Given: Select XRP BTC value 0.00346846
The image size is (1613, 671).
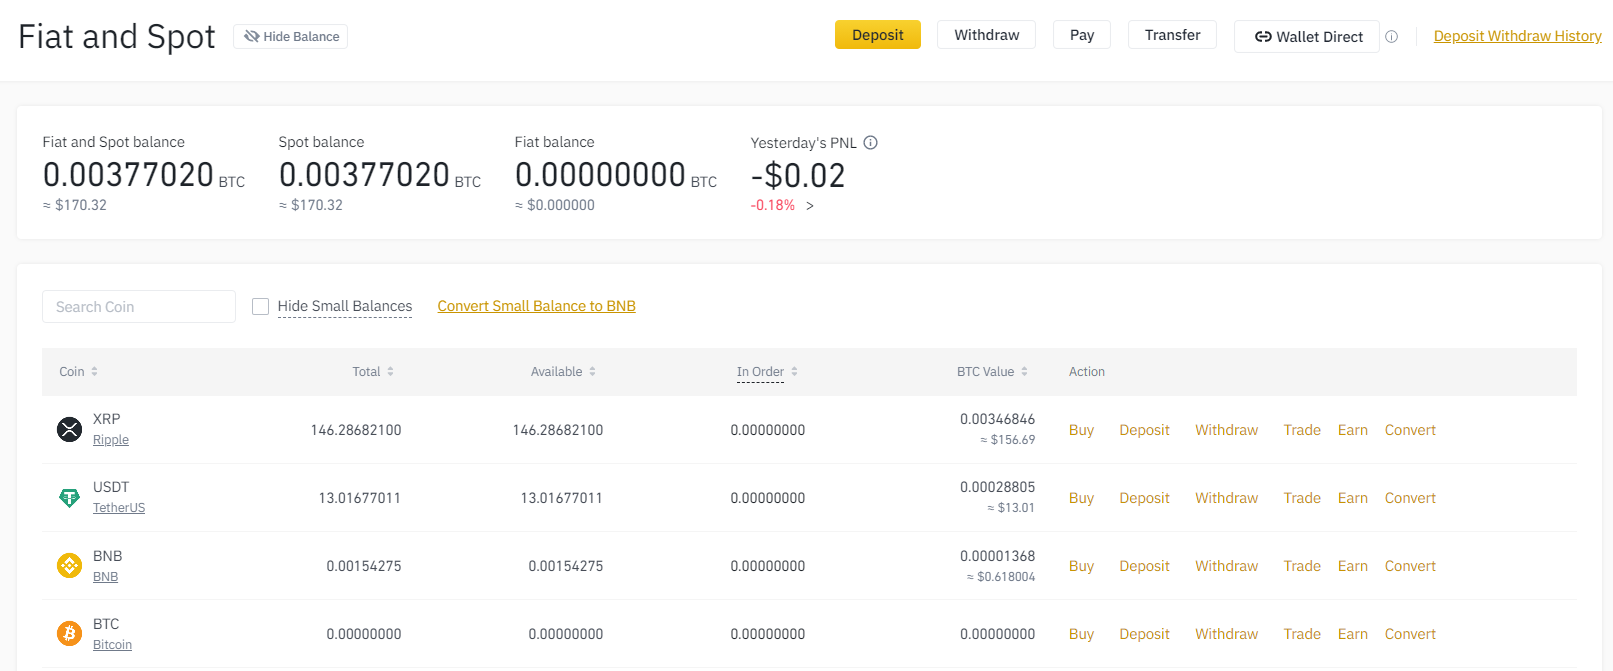Looking at the screenshot, I should pyautogui.click(x=997, y=419).
